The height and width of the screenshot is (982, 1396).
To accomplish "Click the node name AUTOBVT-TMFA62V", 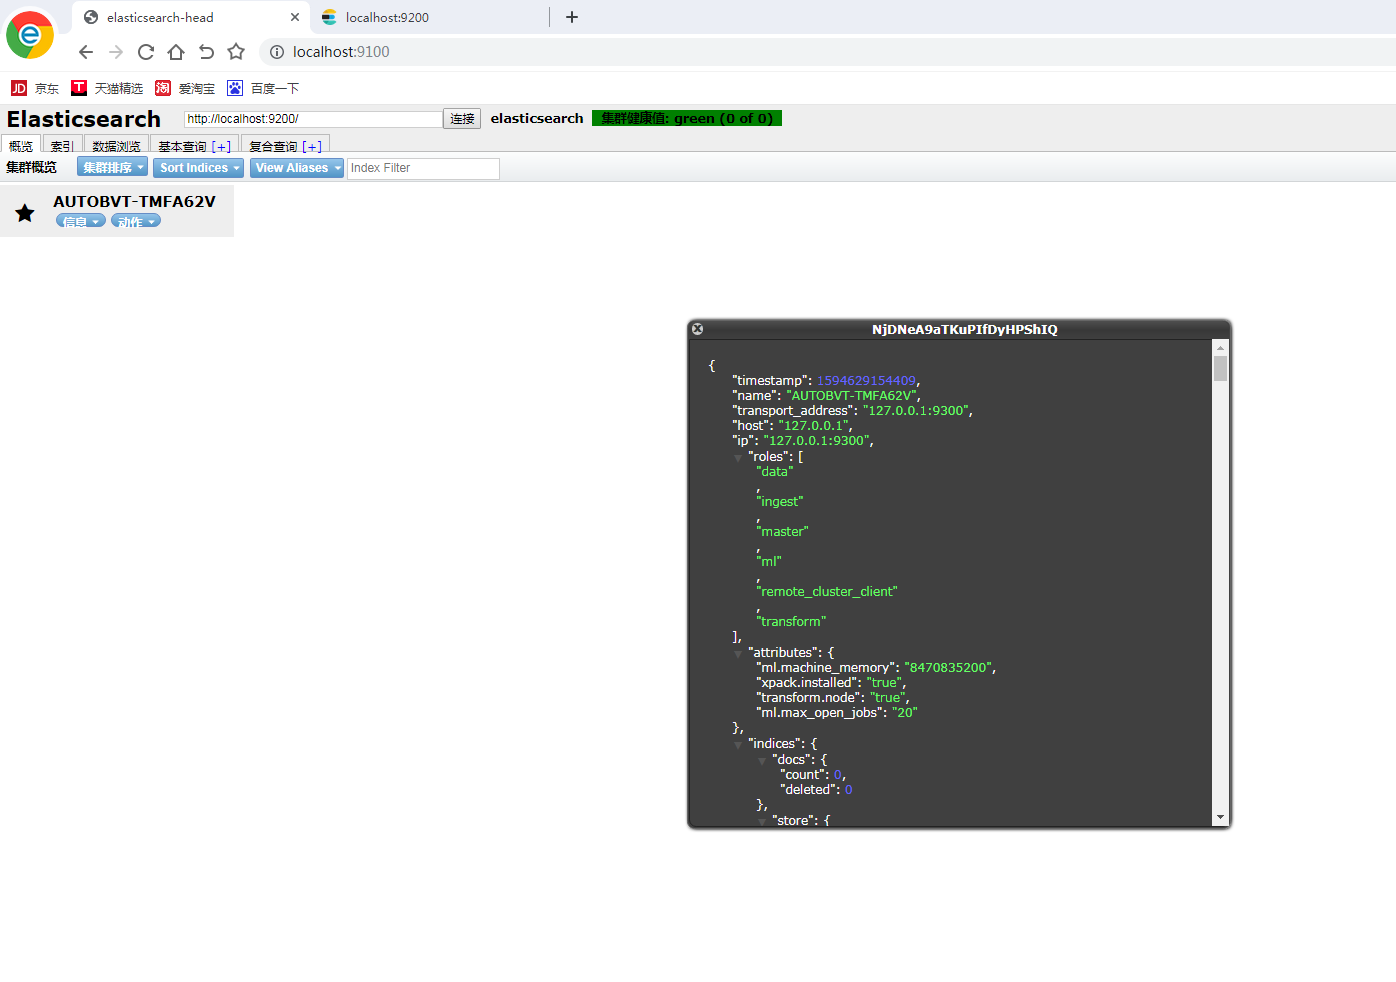I will tap(134, 201).
